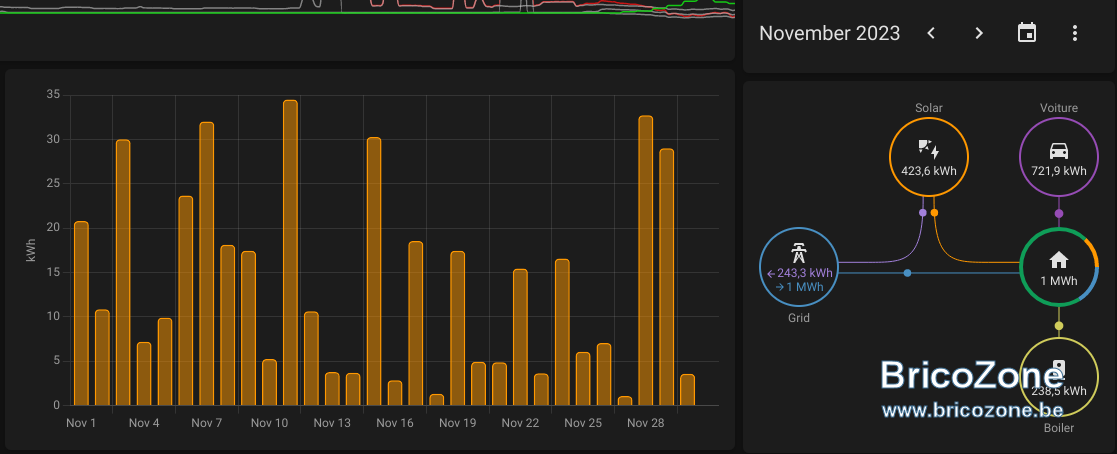Open the calendar date picker icon
Screen dimensions: 1117x454
1027,33
